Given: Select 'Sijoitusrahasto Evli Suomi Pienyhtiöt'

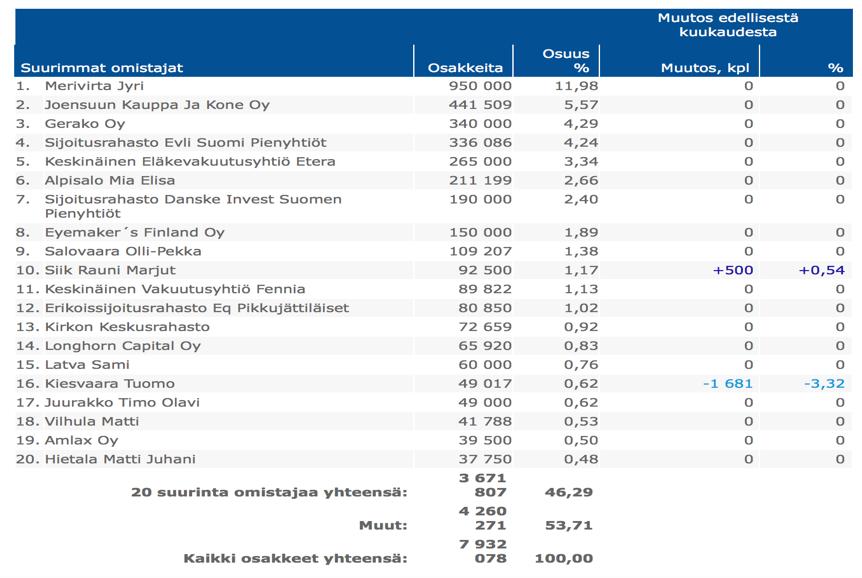Looking at the screenshot, I should pyautogui.click(x=185, y=142).
